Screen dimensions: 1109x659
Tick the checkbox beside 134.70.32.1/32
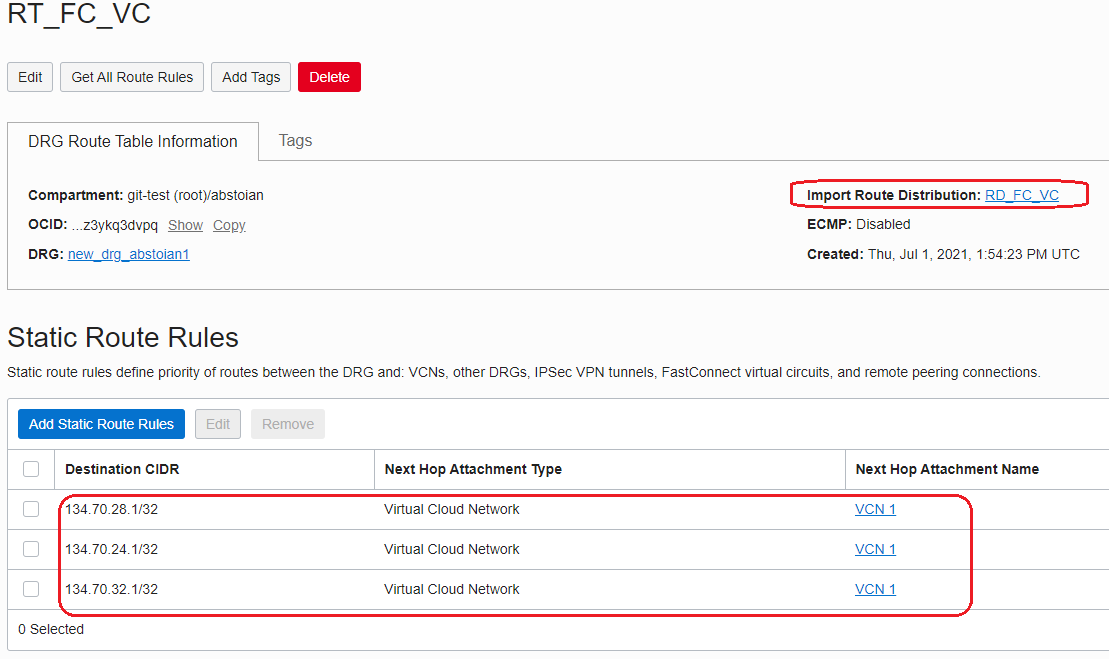pos(31,589)
